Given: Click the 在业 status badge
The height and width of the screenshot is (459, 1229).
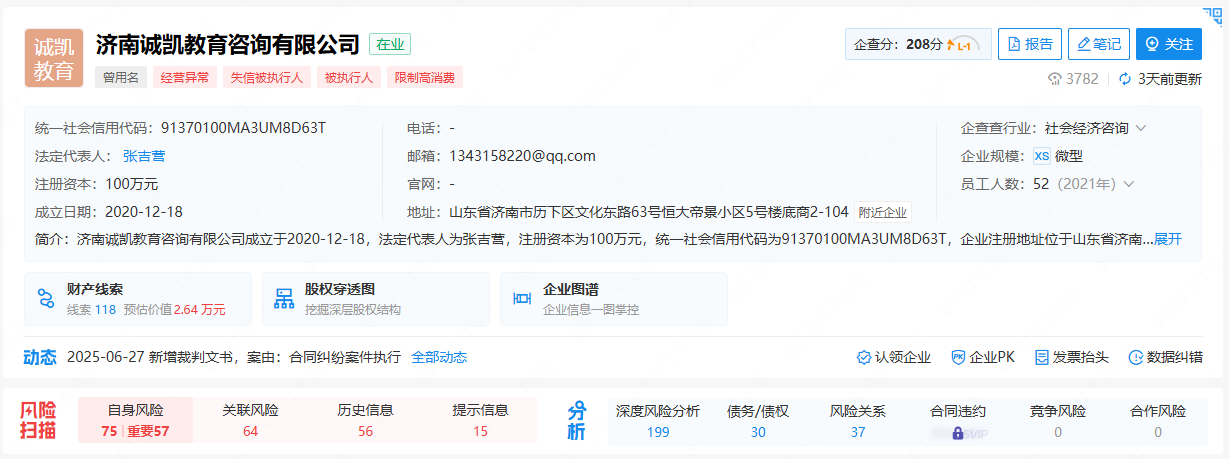Looking at the screenshot, I should click(x=390, y=44).
